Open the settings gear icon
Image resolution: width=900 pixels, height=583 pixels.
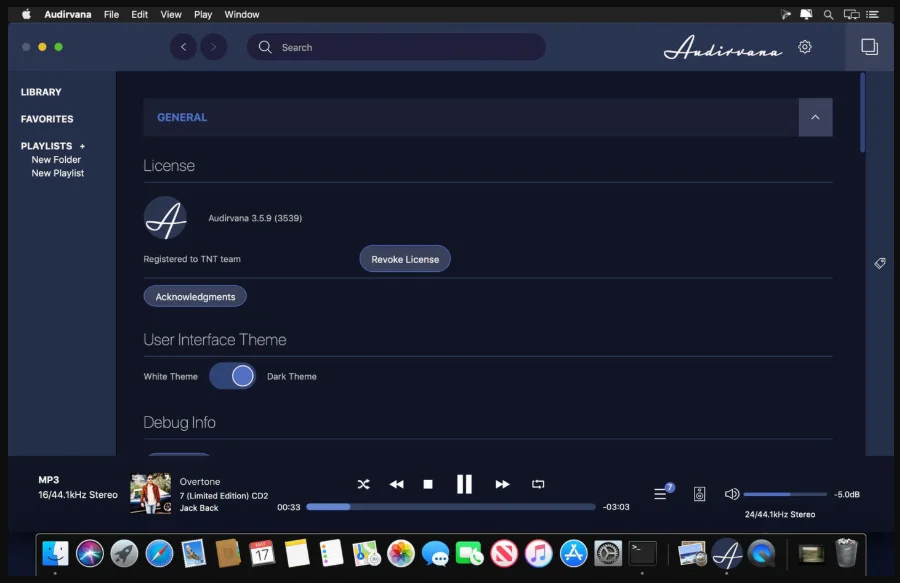(805, 47)
